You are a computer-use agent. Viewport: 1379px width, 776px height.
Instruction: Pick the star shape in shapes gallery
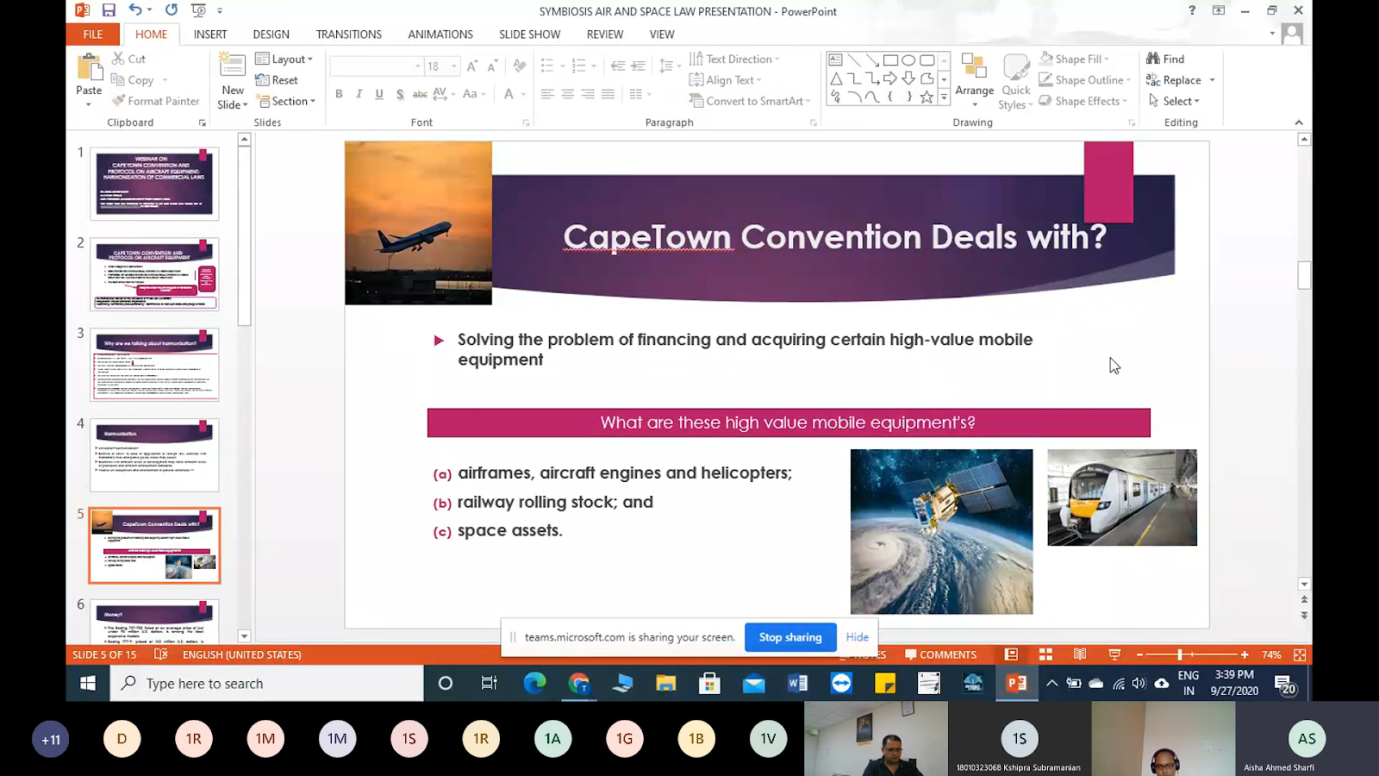(927, 97)
